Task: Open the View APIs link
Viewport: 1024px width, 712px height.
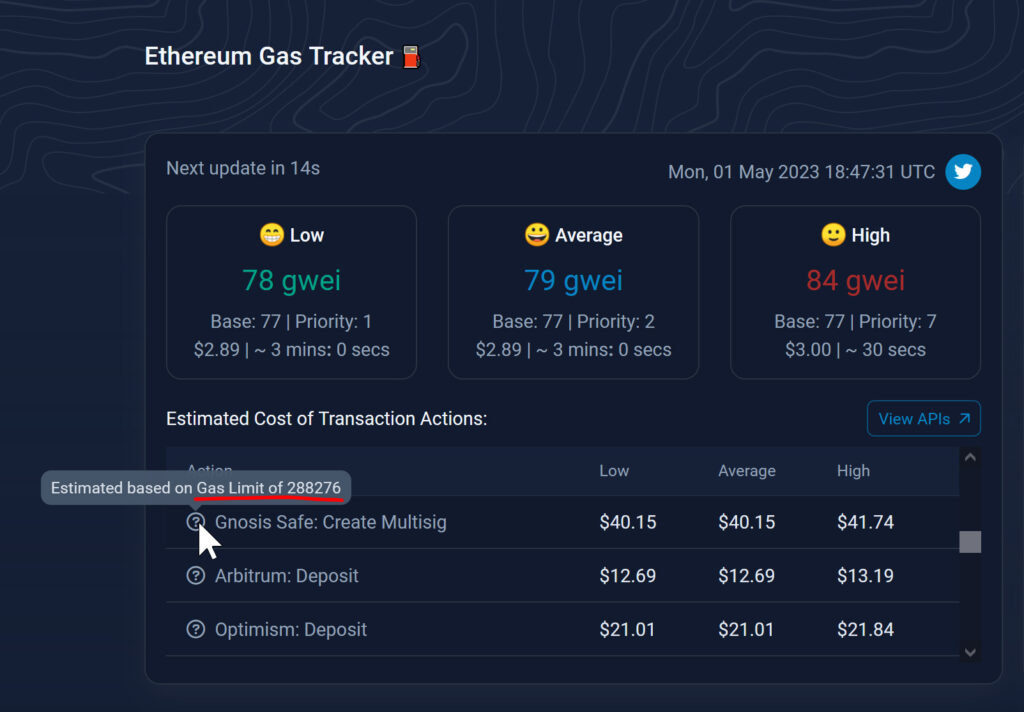Action: click(x=923, y=419)
